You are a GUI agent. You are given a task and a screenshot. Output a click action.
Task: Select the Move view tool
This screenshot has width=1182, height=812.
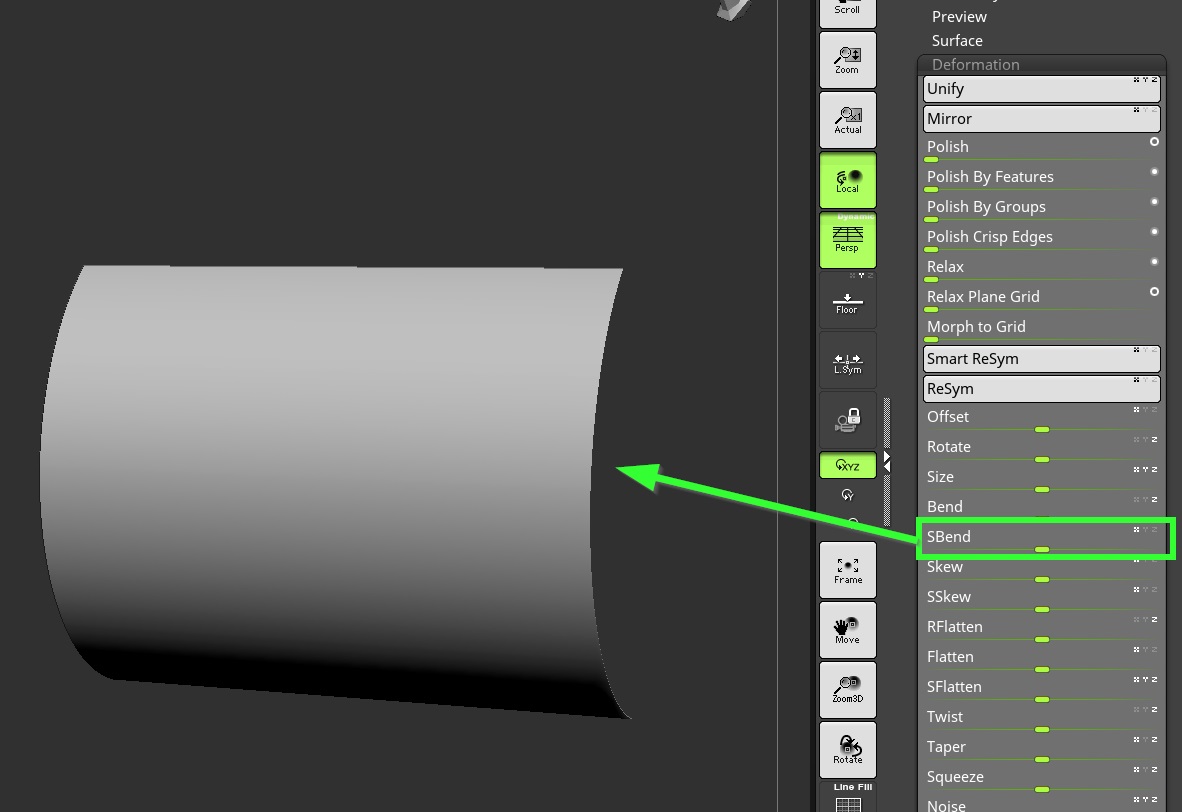847,630
